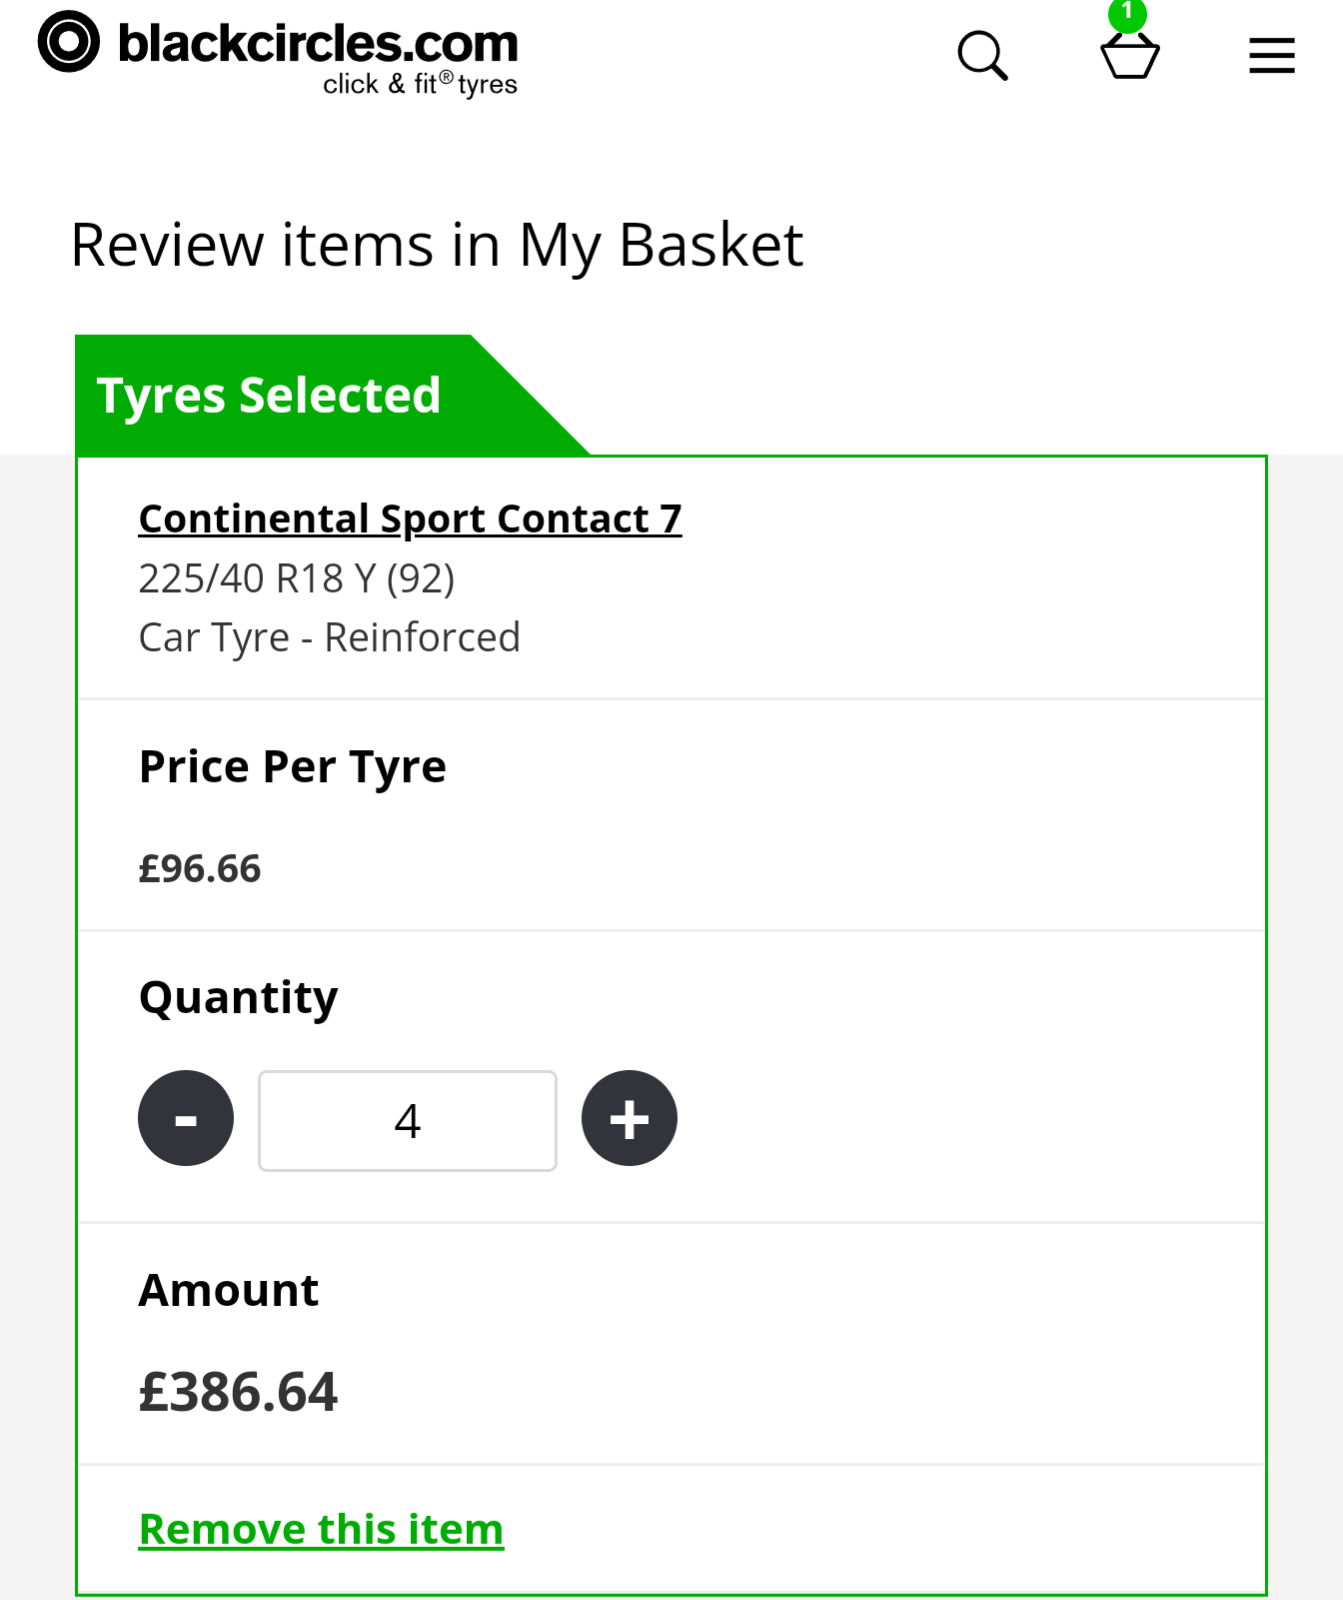This screenshot has height=1600, width=1343.
Task: Click the blackcircles circular logo icon
Action: pyautogui.click(x=69, y=42)
